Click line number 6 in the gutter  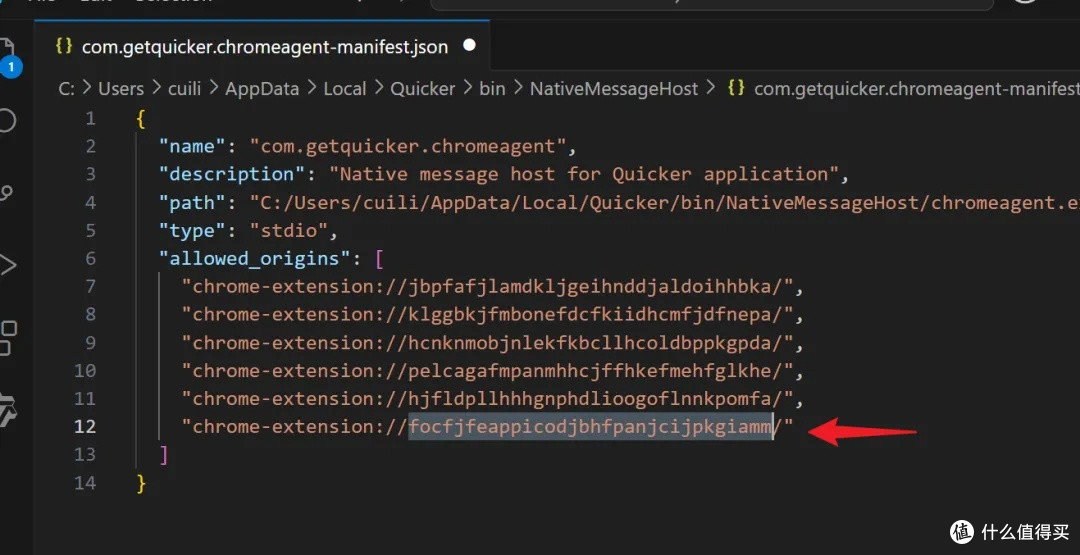tap(90, 258)
